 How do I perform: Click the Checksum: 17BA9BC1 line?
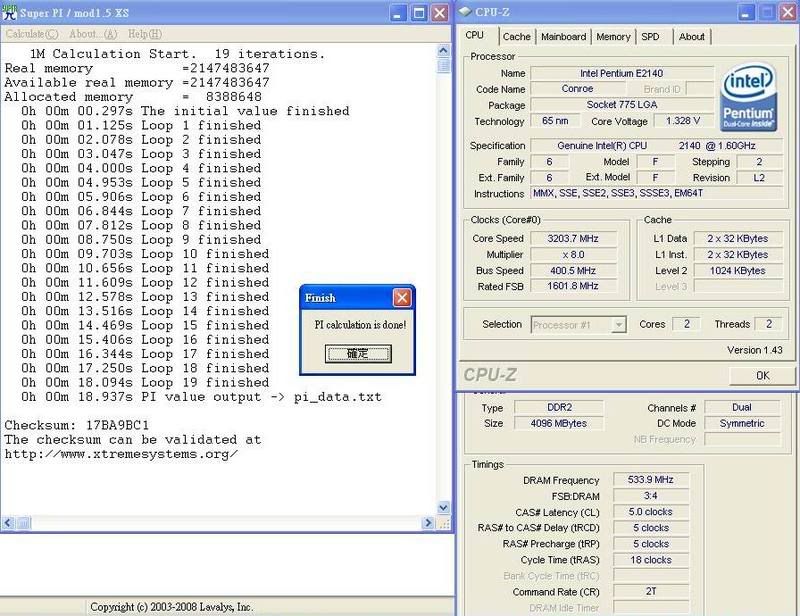pyautogui.click(x=77, y=425)
